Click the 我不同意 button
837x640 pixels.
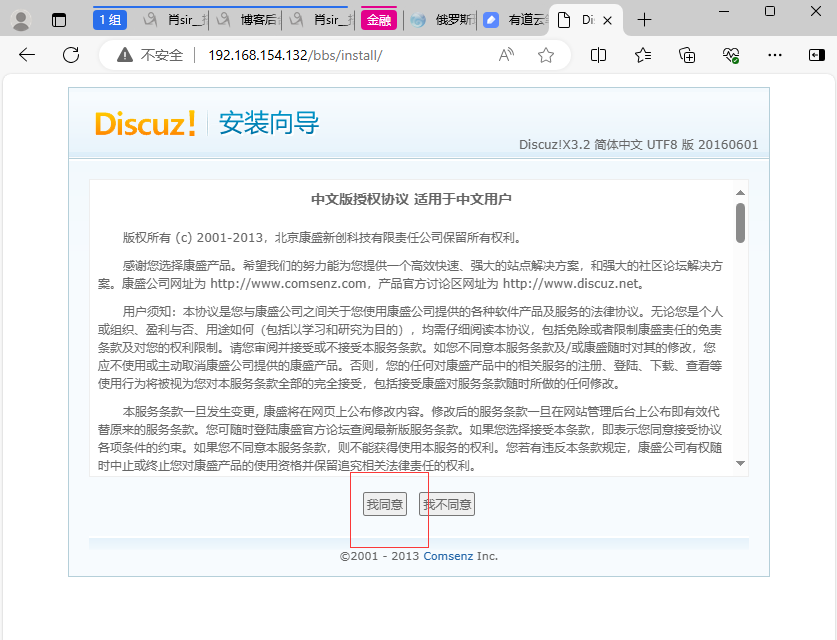[447, 504]
